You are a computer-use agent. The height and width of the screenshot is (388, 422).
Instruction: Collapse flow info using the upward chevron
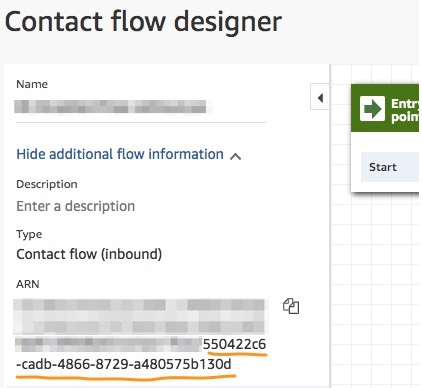coord(235,156)
